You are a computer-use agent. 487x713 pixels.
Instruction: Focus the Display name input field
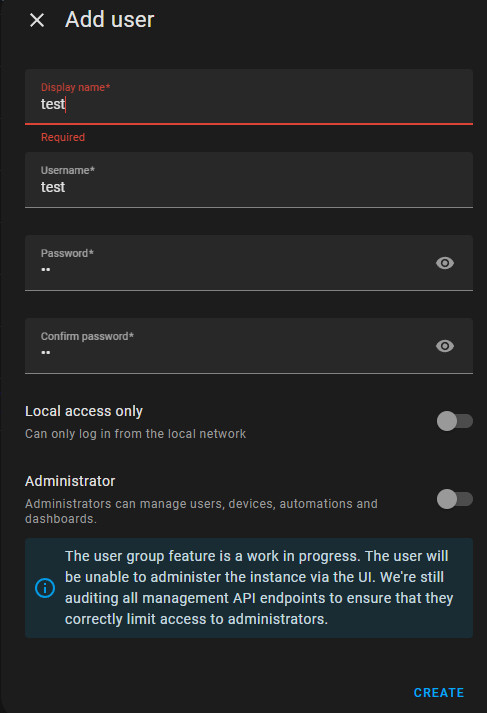point(249,97)
